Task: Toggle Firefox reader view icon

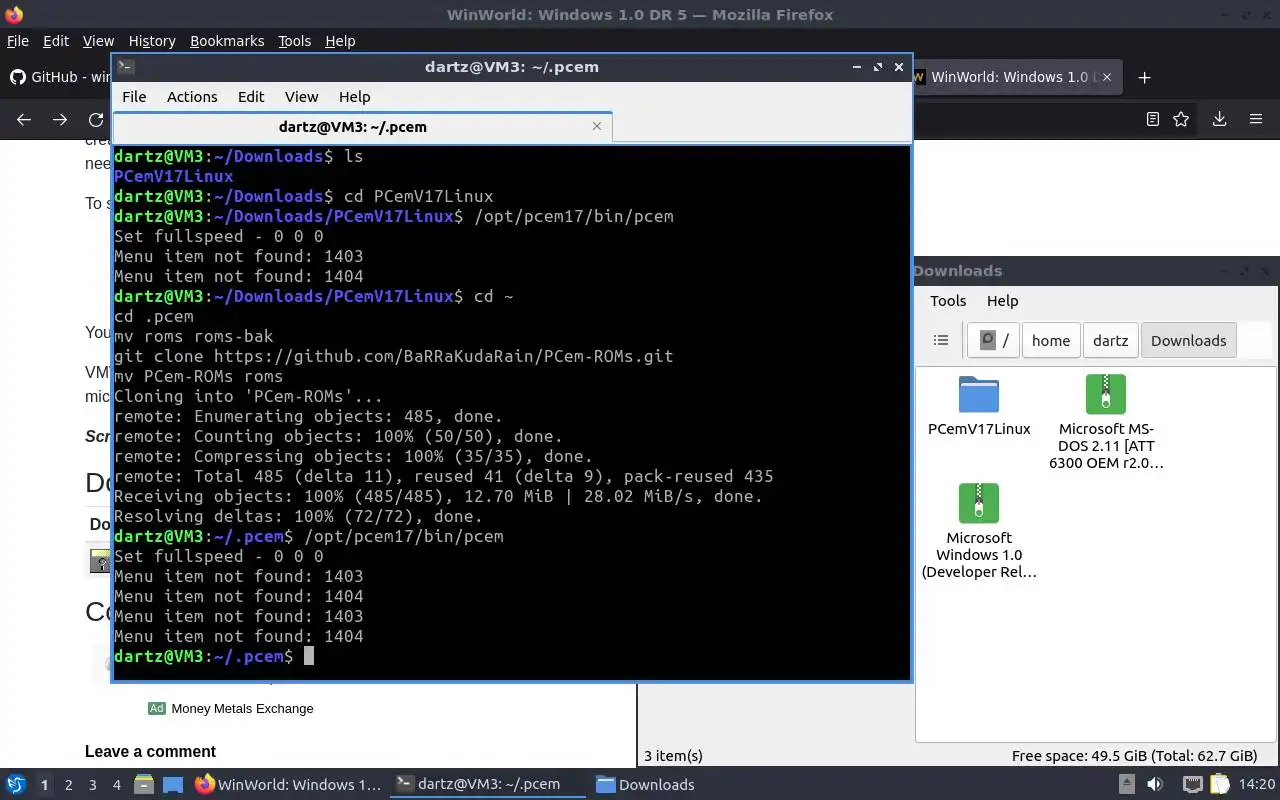Action: pos(1152,119)
